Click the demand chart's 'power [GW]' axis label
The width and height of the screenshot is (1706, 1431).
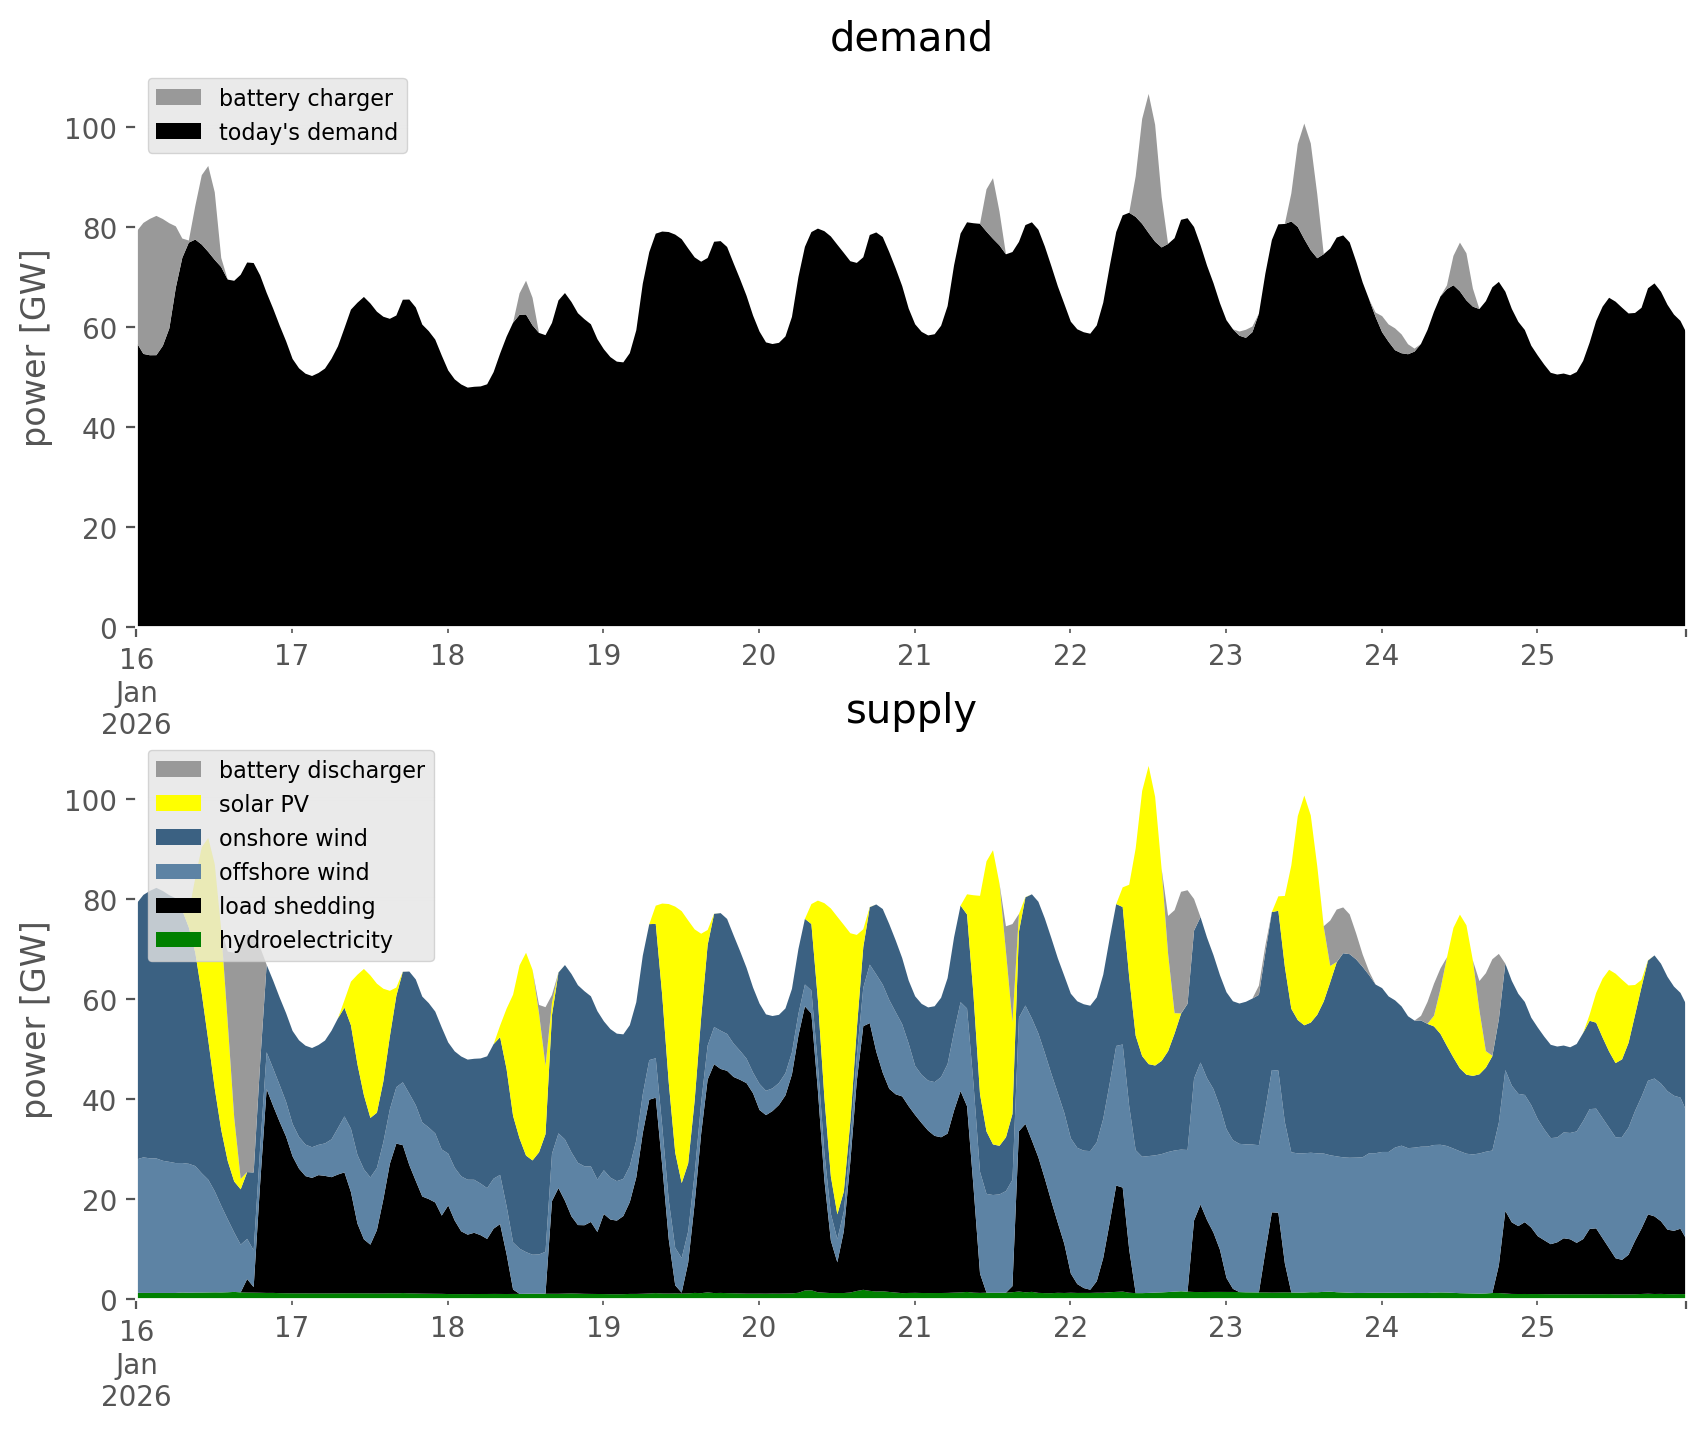tap(34, 348)
